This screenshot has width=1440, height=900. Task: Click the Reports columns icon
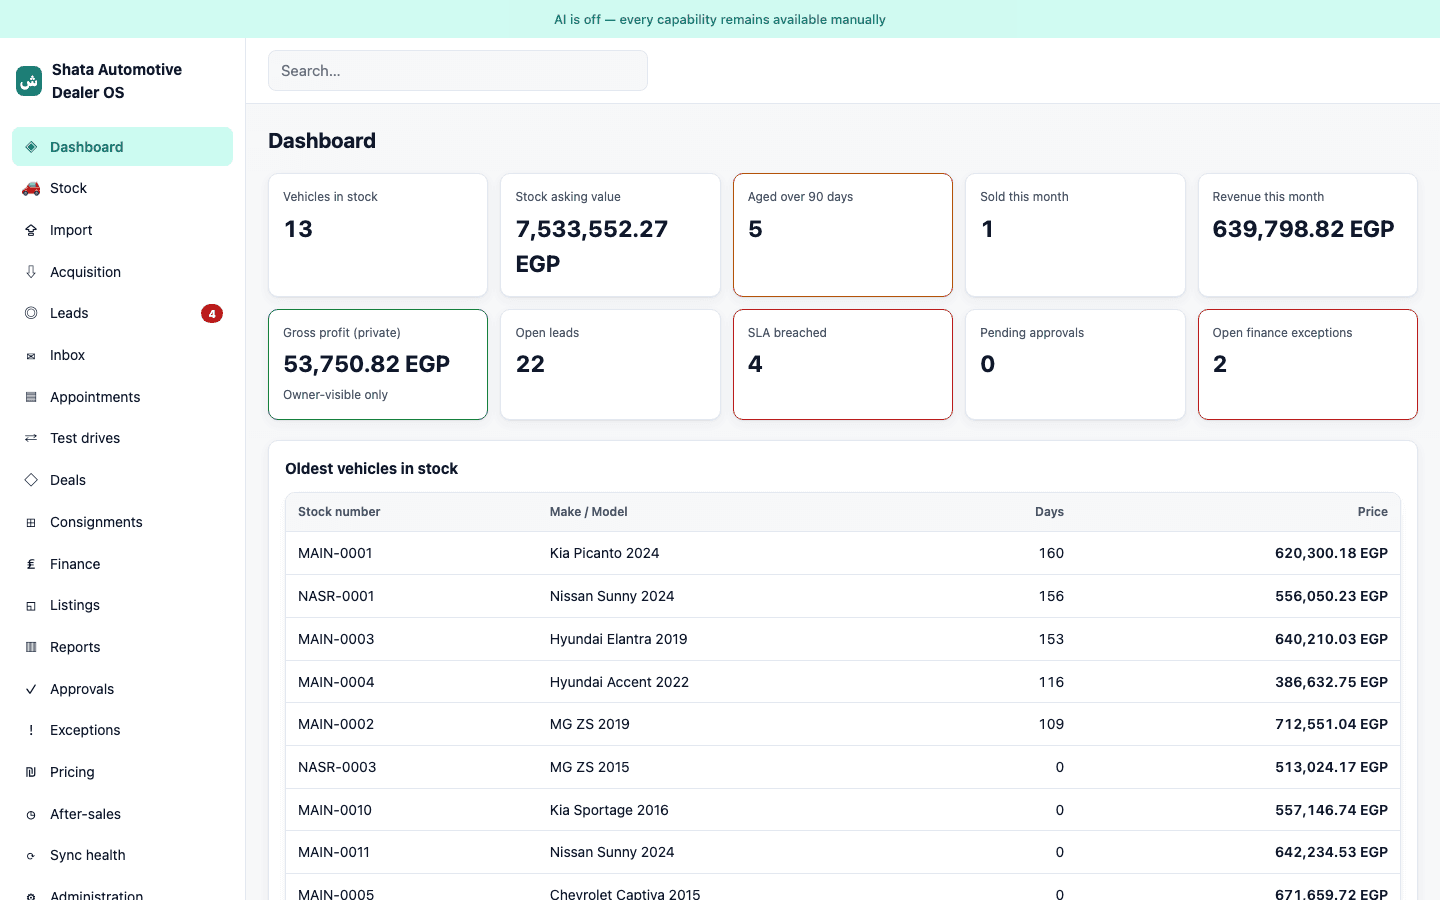click(x=31, y=647)
